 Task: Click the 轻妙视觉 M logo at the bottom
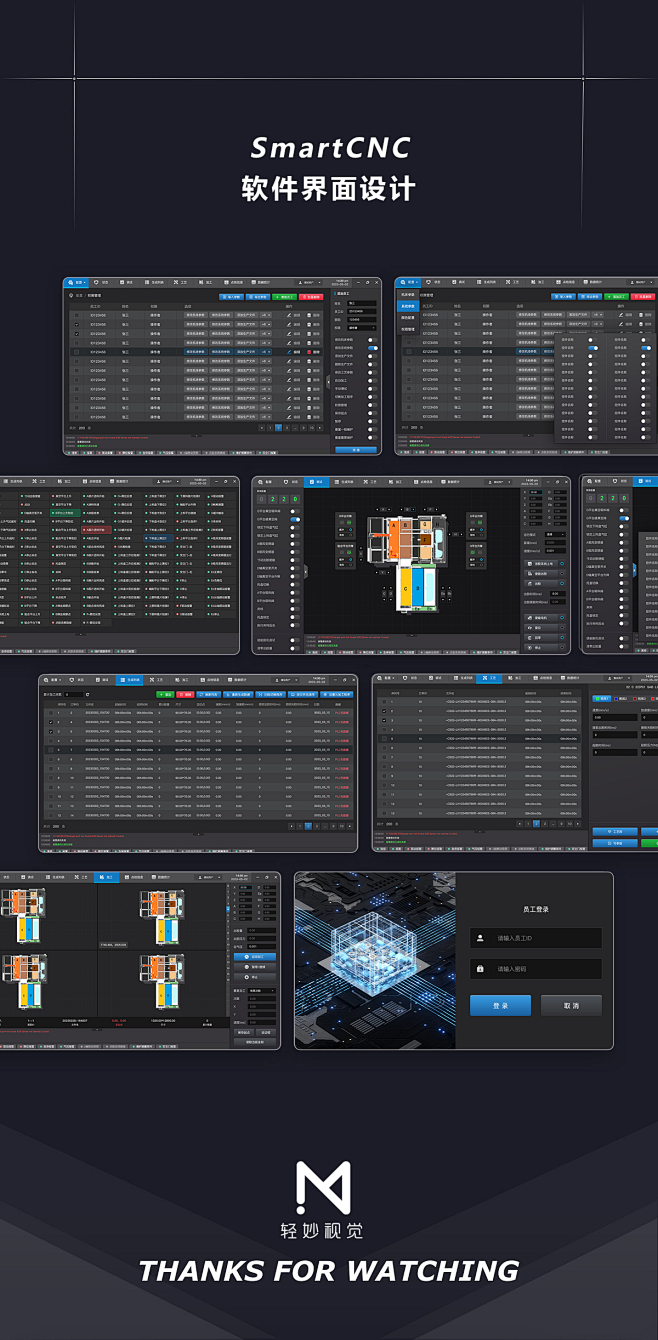click(323, 1189)
